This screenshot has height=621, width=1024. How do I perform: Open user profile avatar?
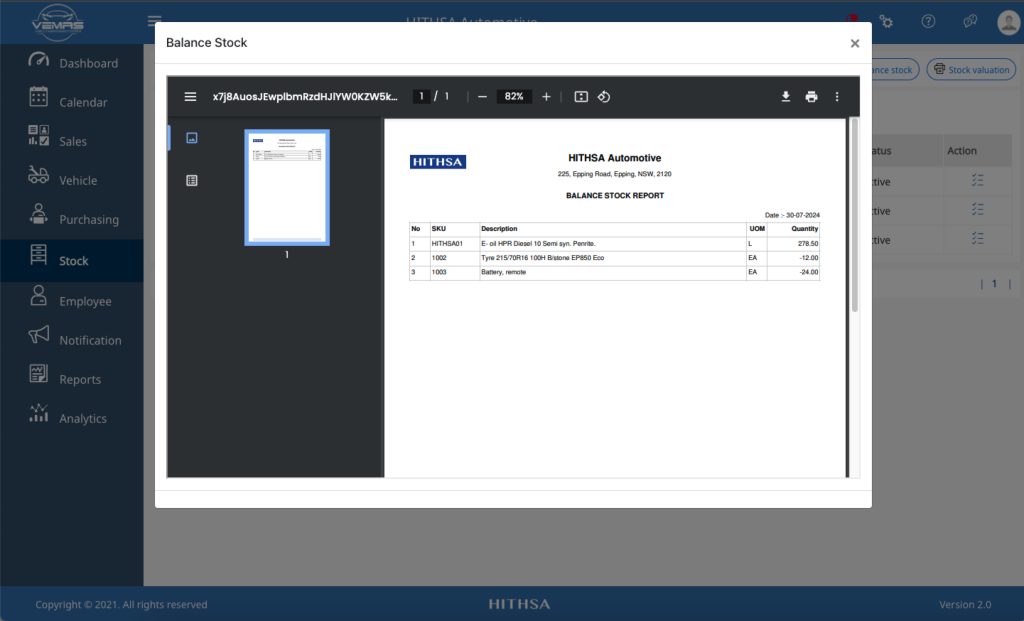pos(1009,22)
